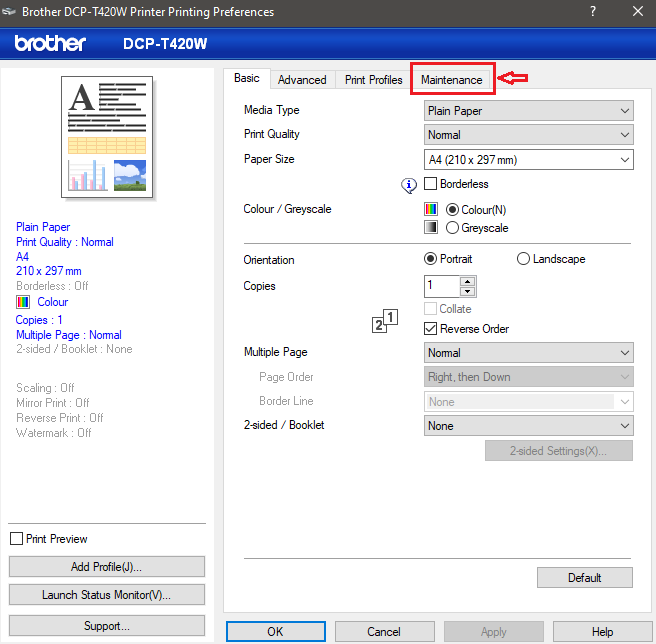Screen dimensions: 656x644
Task: Click the page order 2-1 icon
Action: point(384,321)
